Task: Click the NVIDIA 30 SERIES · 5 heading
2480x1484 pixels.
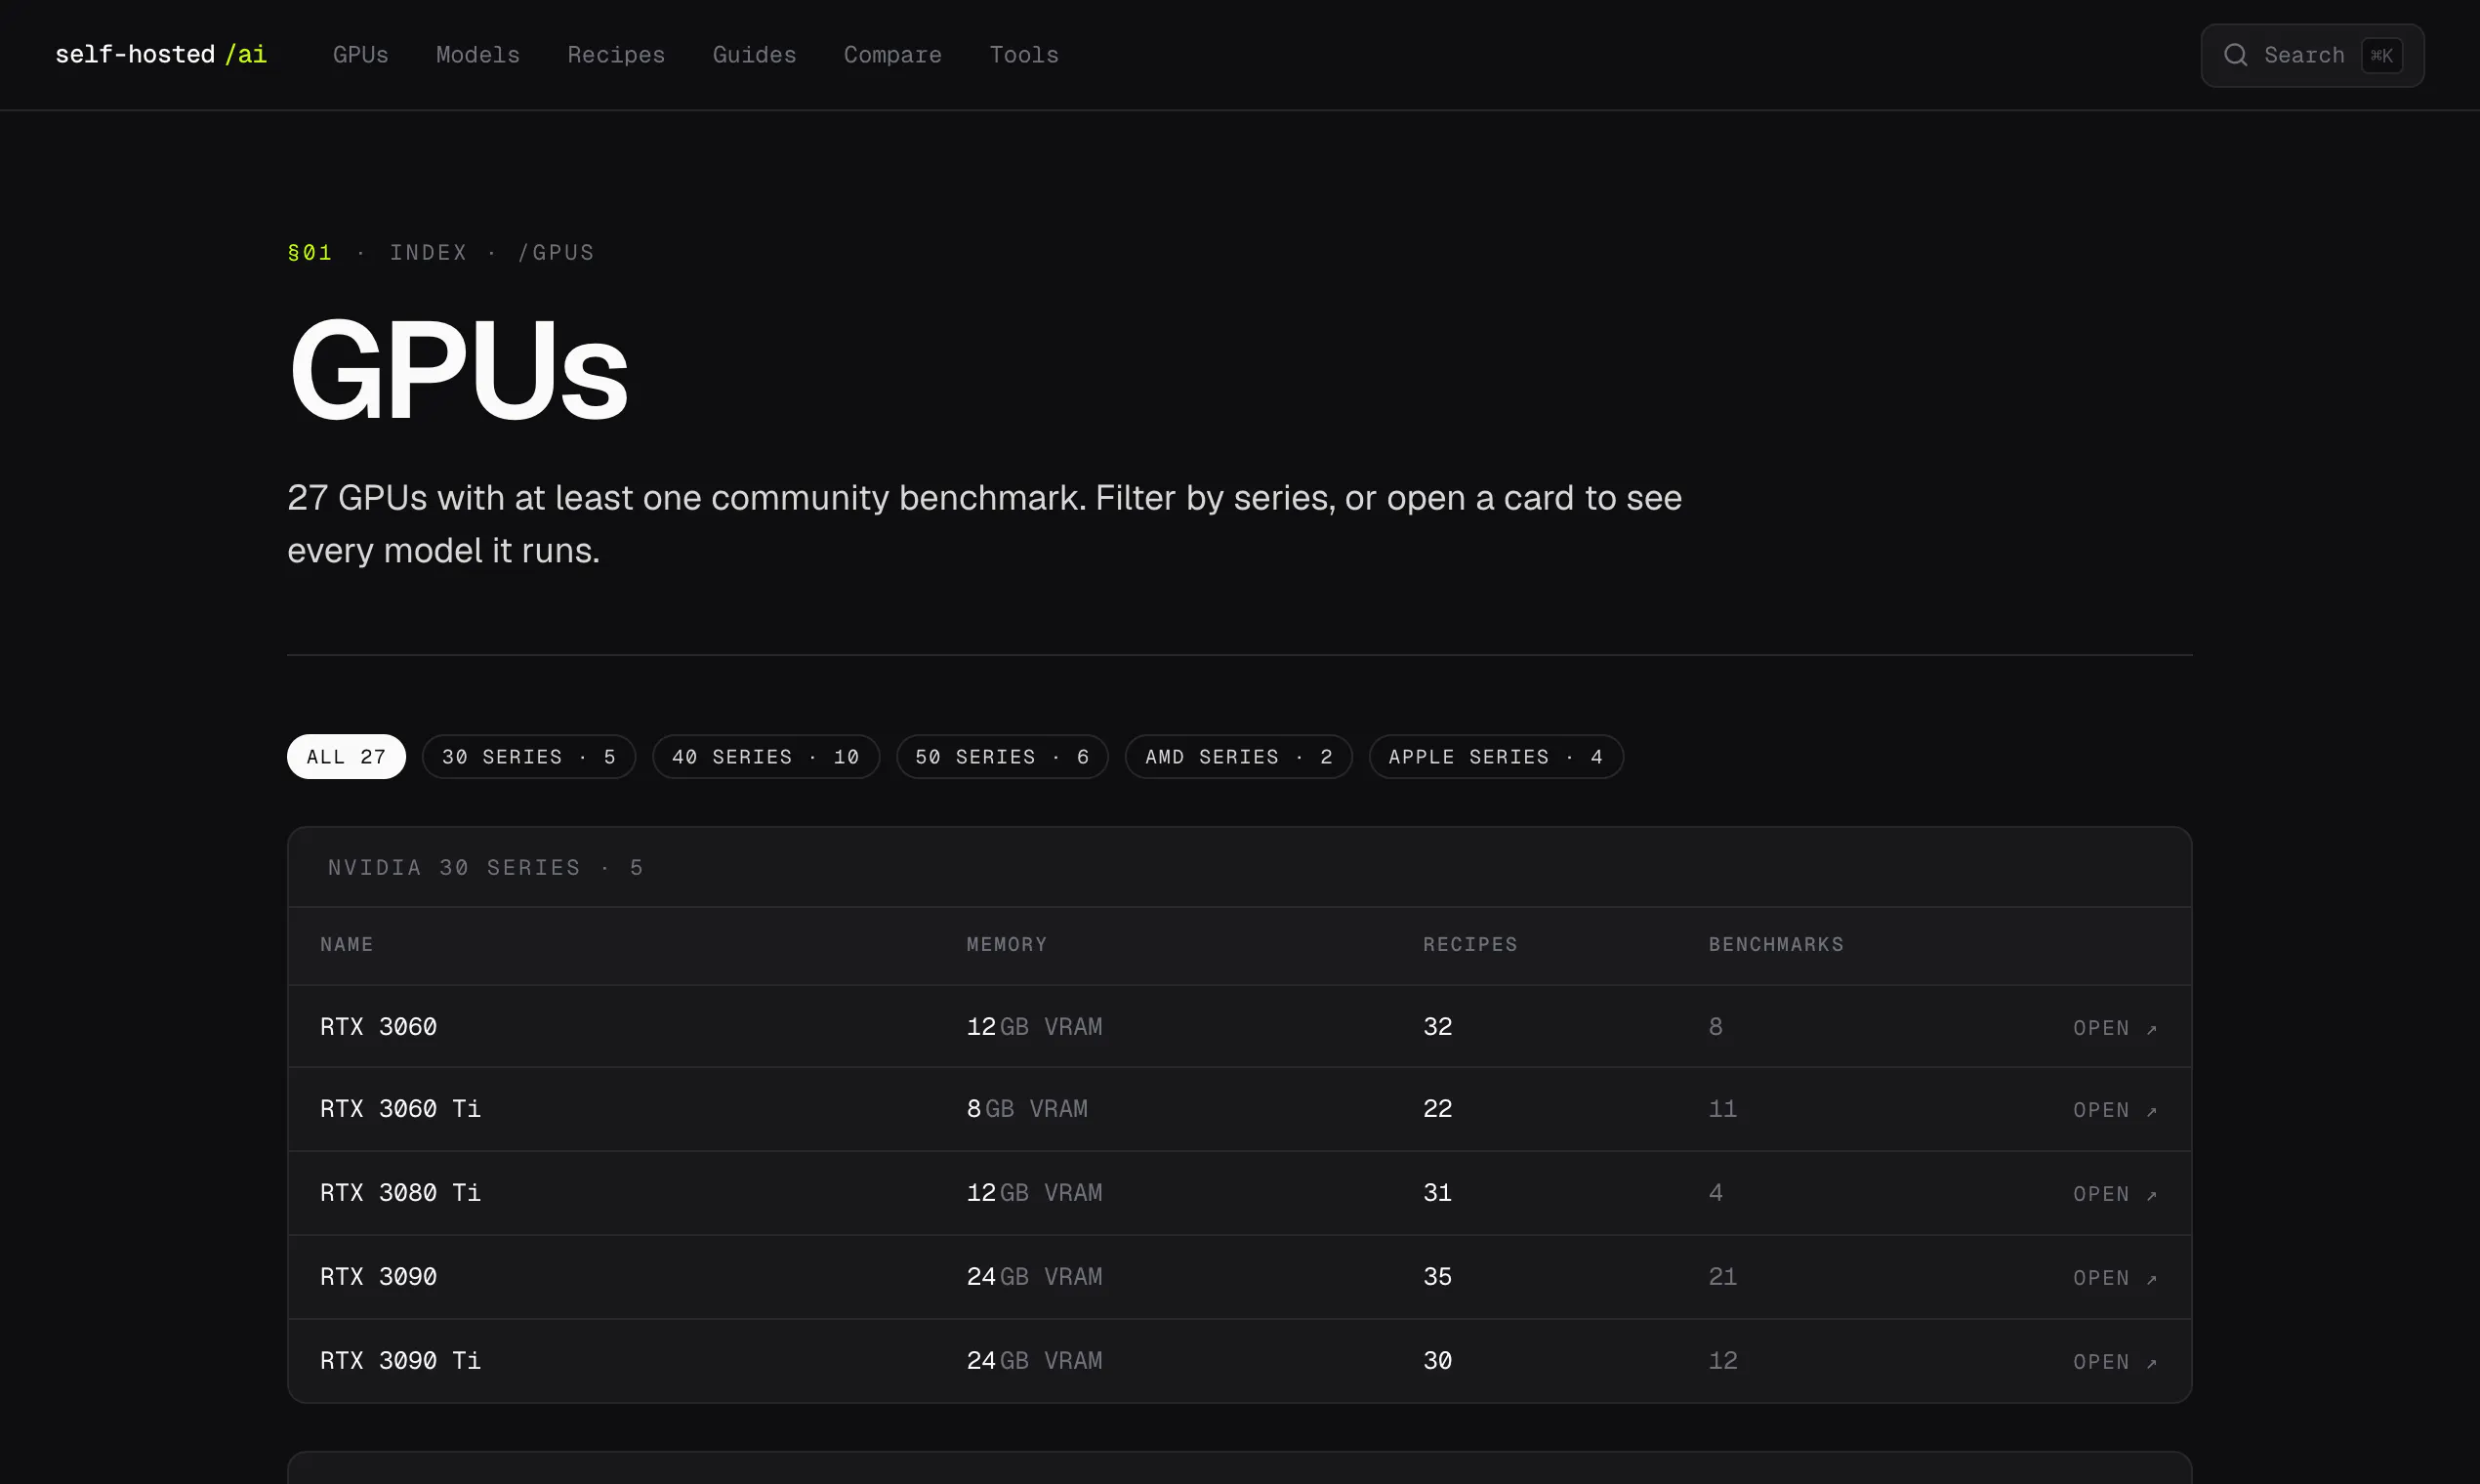Action: tap(485, 868)
